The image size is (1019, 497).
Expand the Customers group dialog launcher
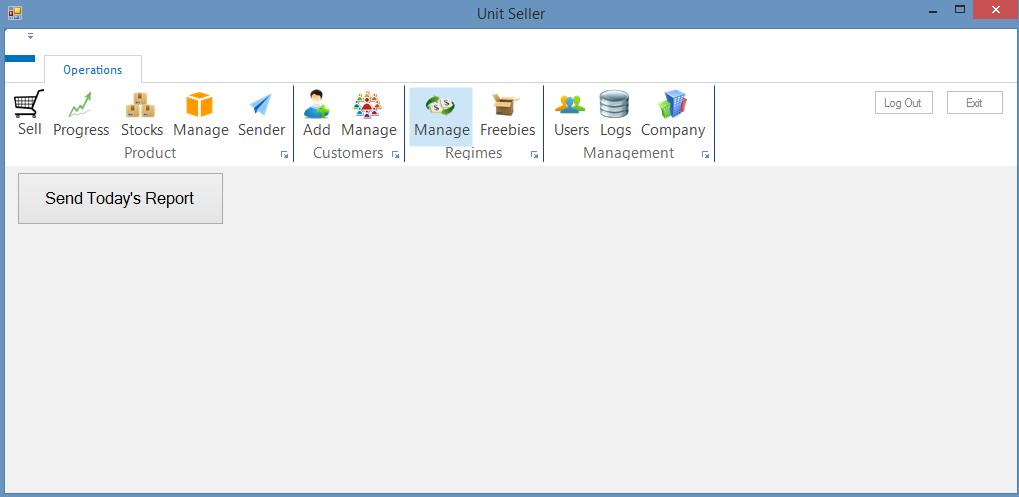395,155
